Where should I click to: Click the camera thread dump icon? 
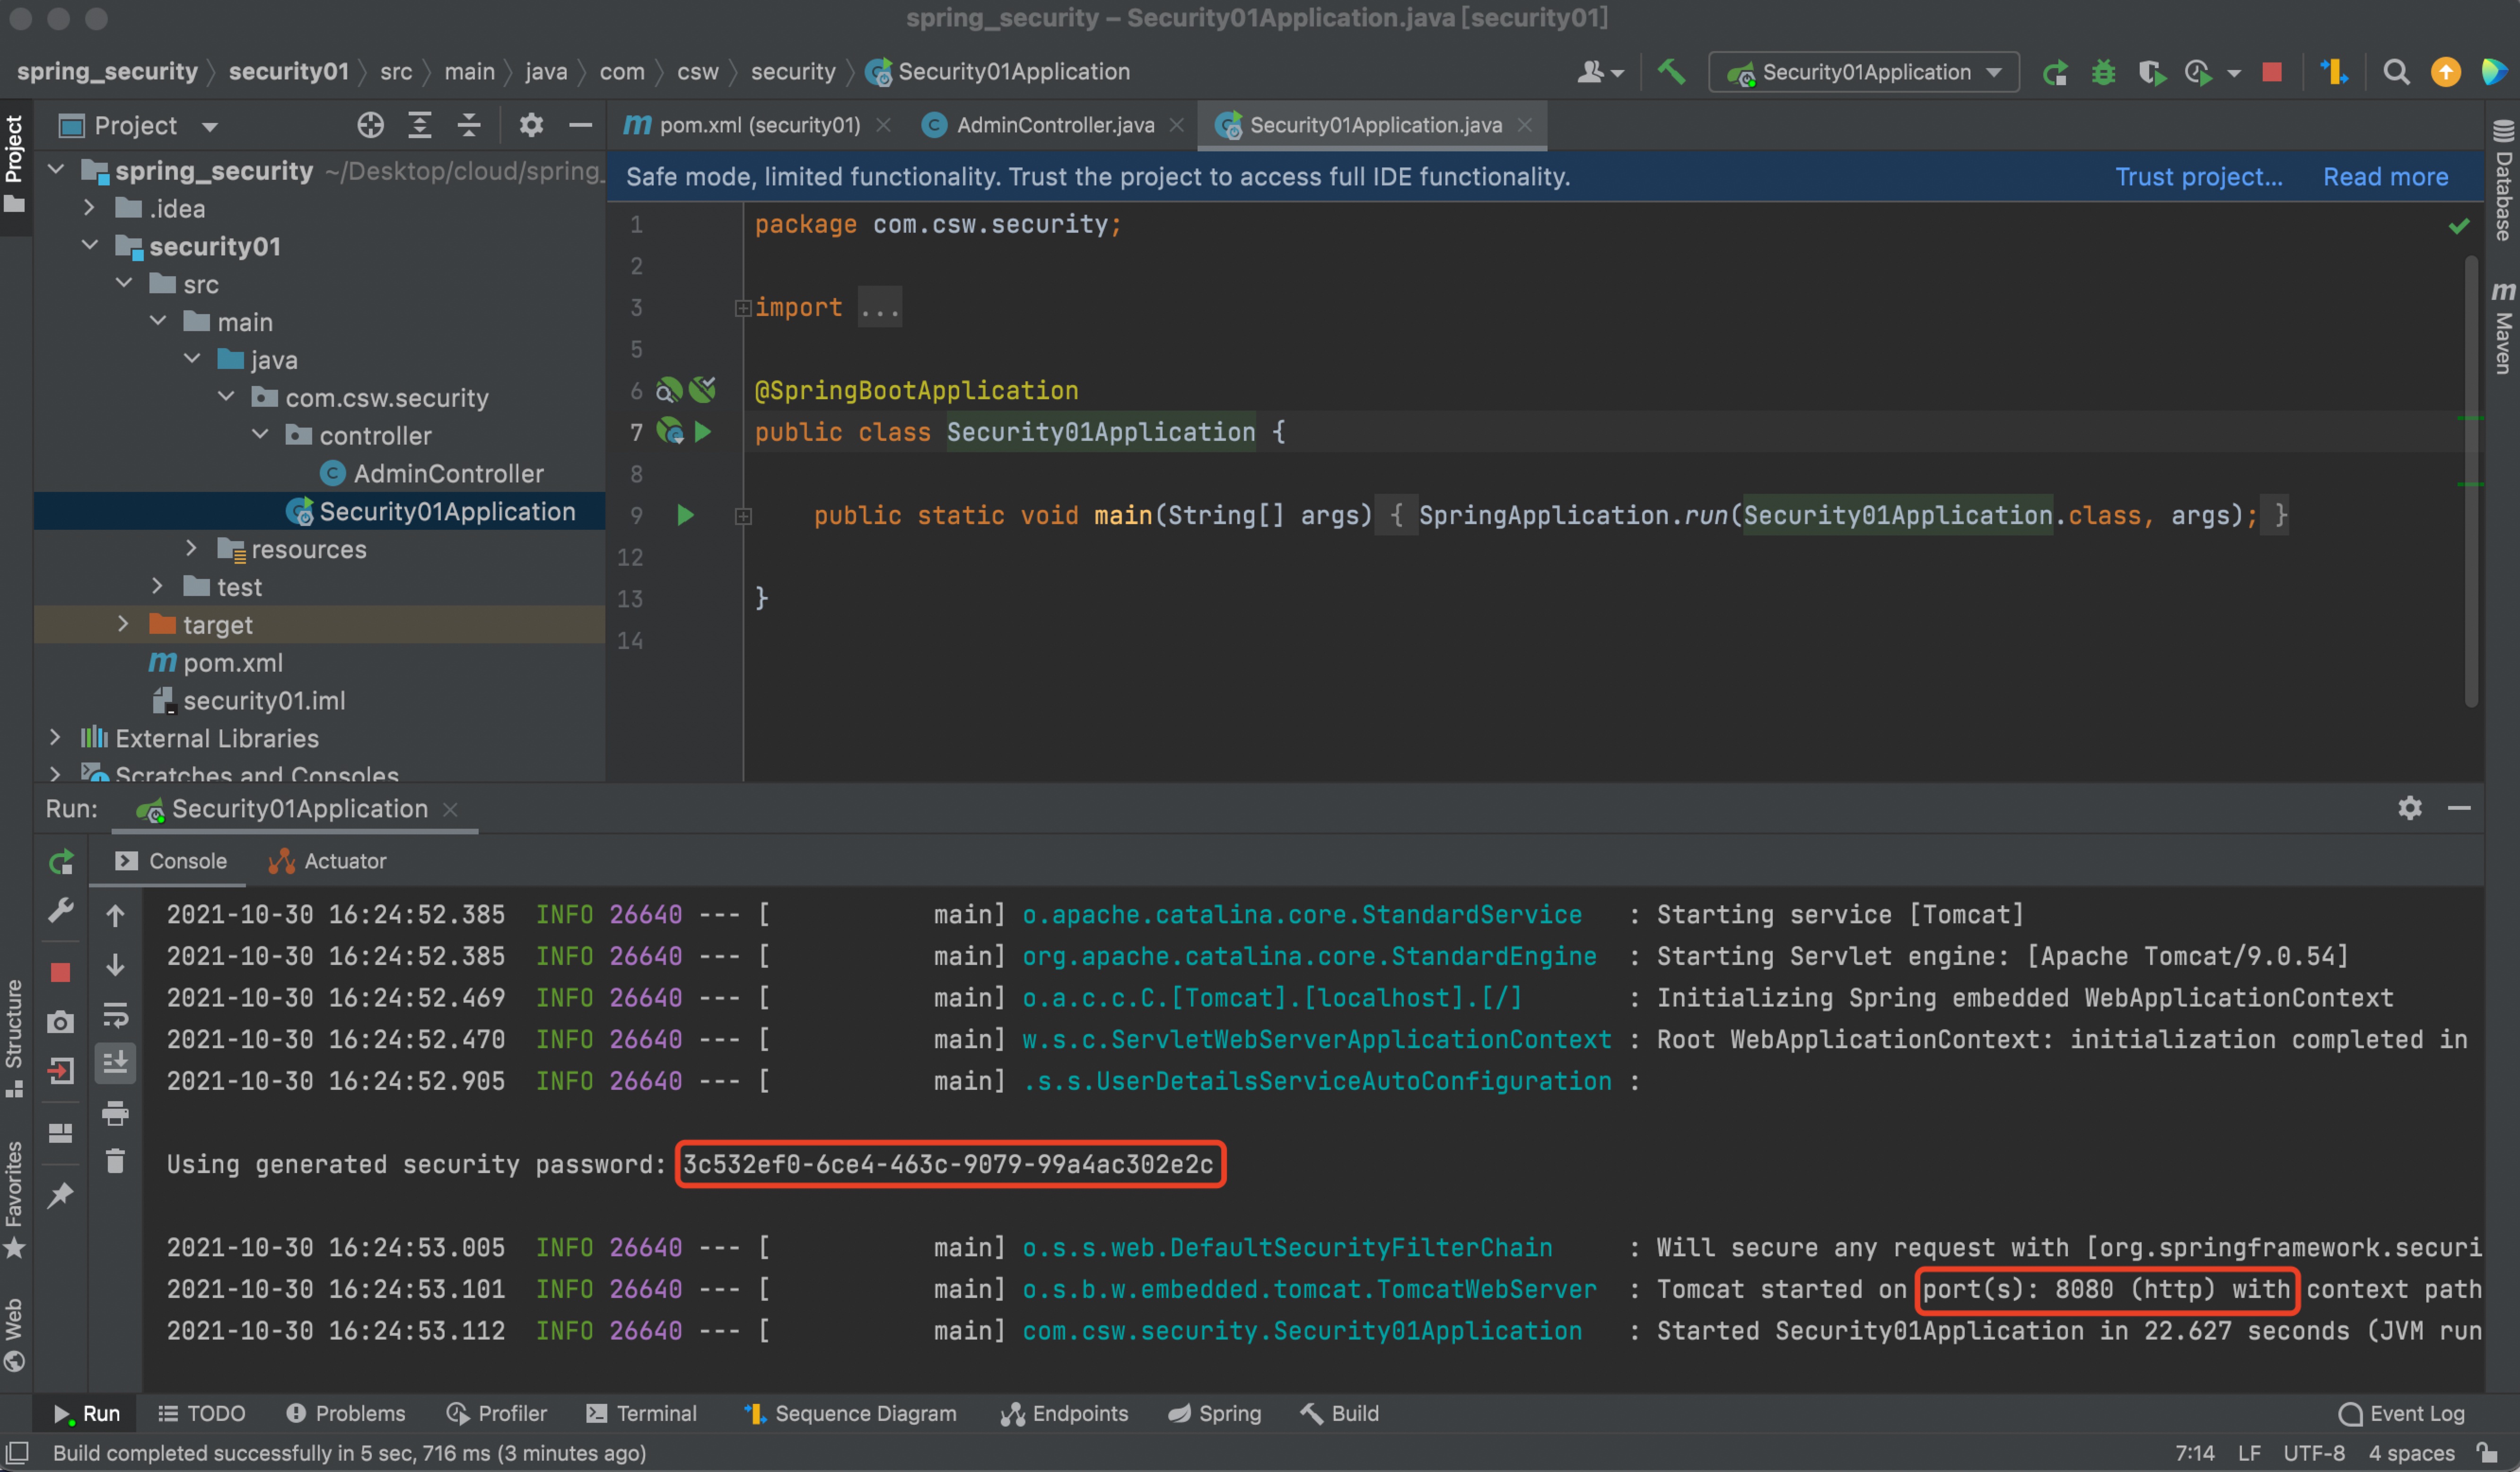point(60,1022)
